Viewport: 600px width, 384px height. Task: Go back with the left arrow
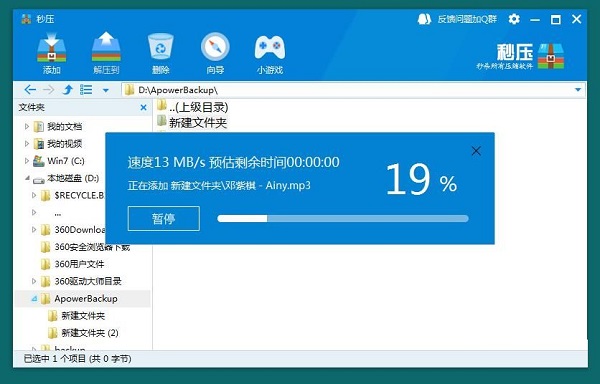click(30, 90)
